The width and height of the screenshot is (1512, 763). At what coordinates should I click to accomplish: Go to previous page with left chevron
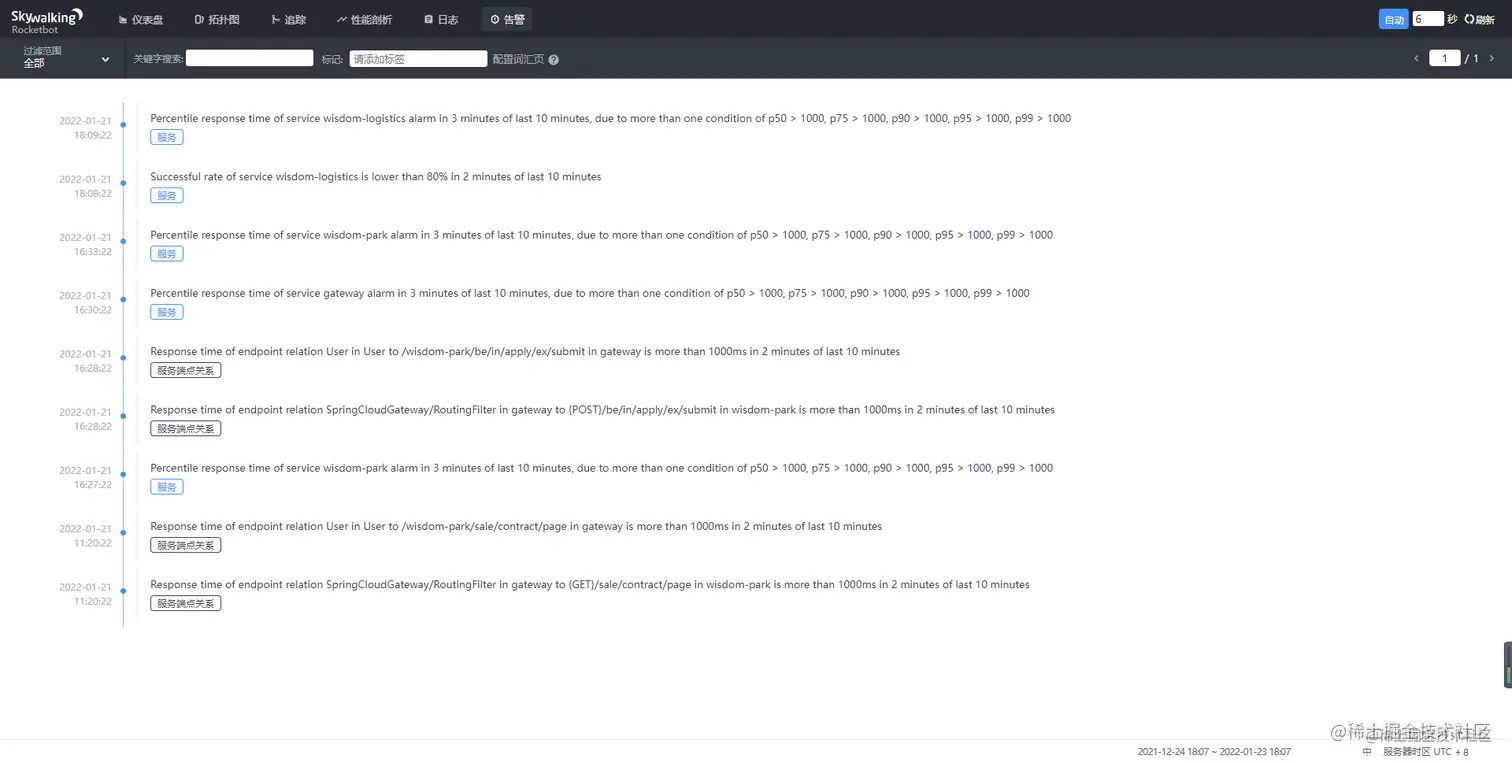[1416, 58]
